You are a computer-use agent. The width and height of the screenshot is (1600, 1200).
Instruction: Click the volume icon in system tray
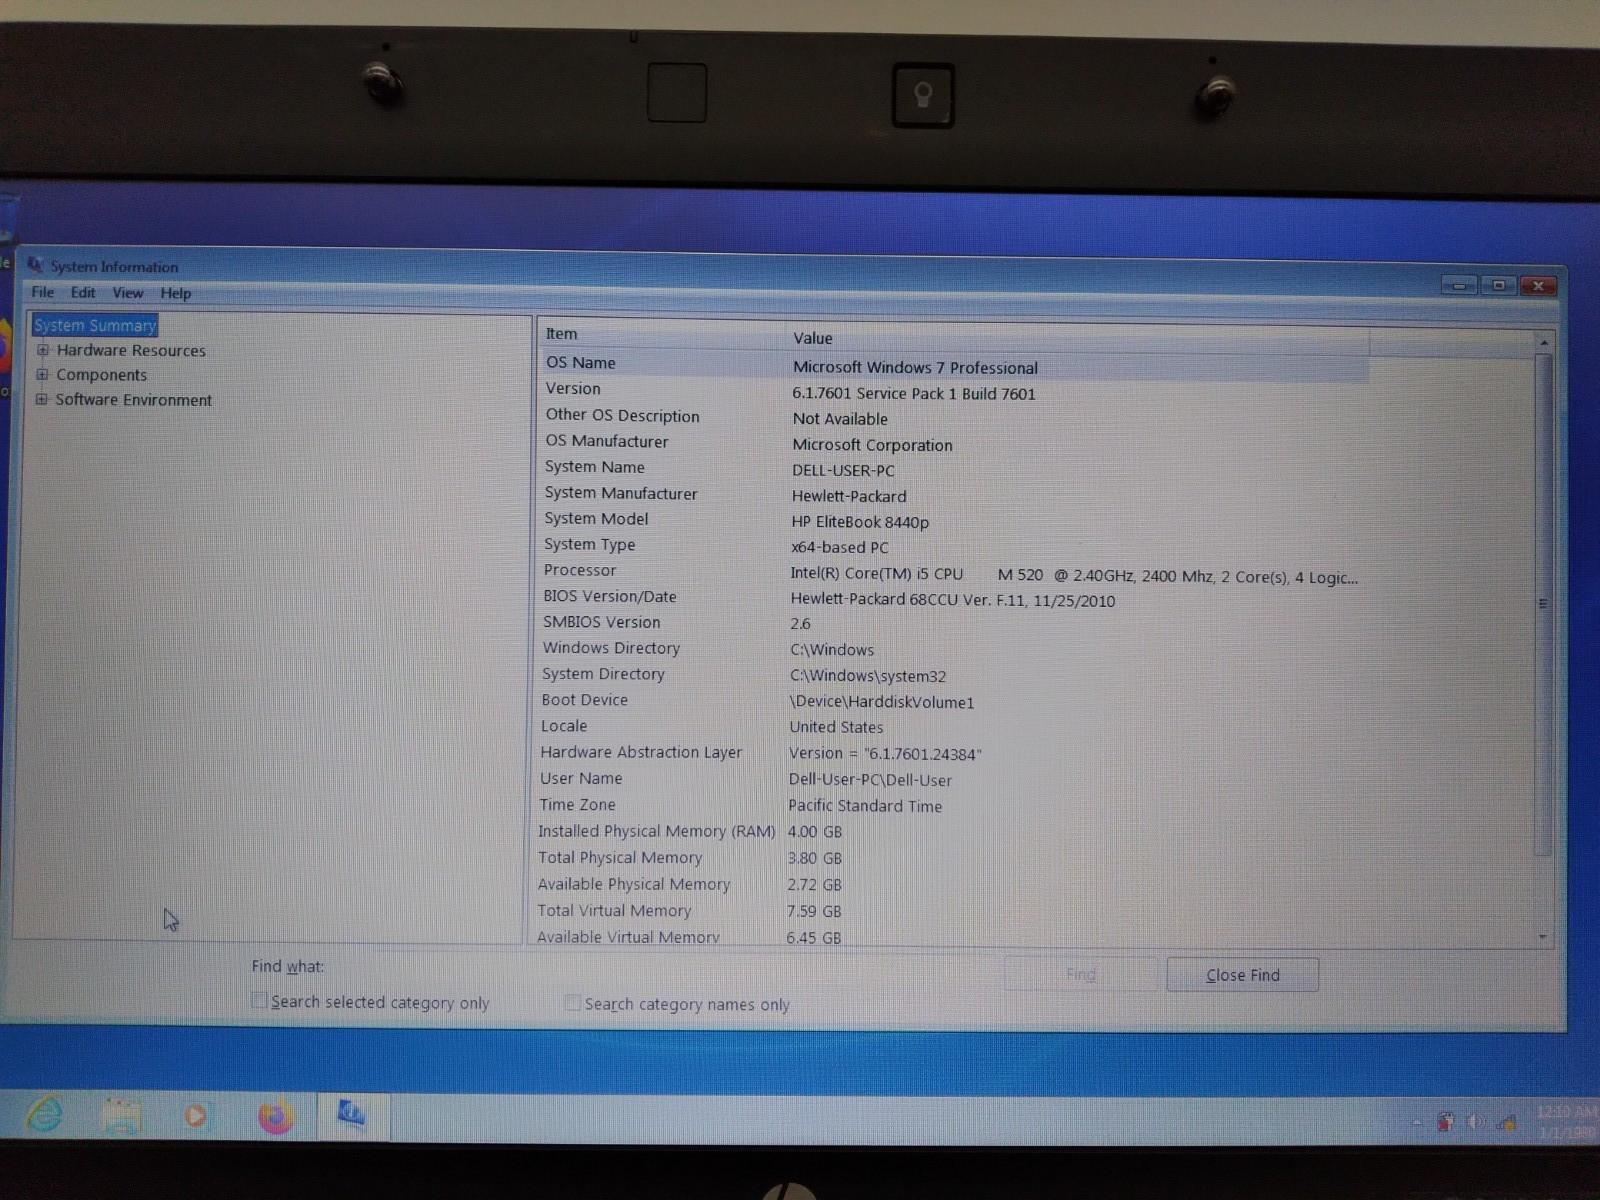pyautogui.click(x=1474, y=1122)
